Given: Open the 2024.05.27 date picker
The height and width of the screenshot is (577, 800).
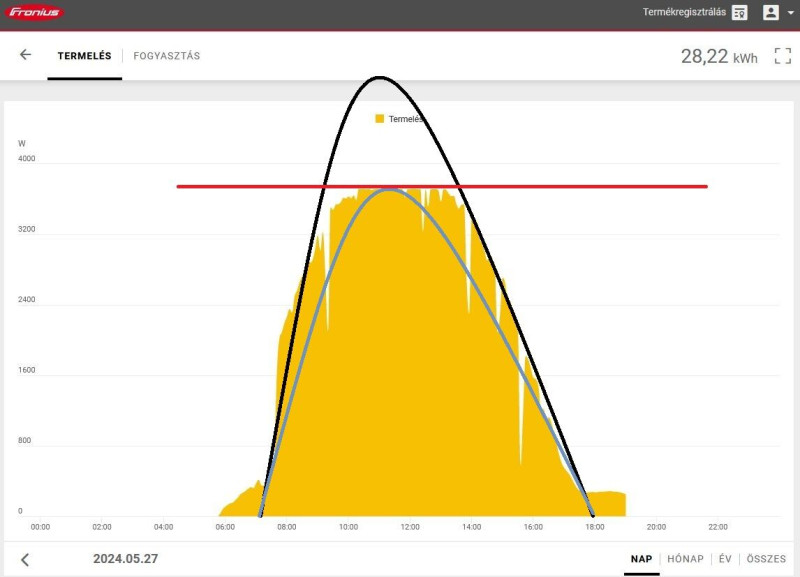Looking at the screenshot, I should 126,559.
